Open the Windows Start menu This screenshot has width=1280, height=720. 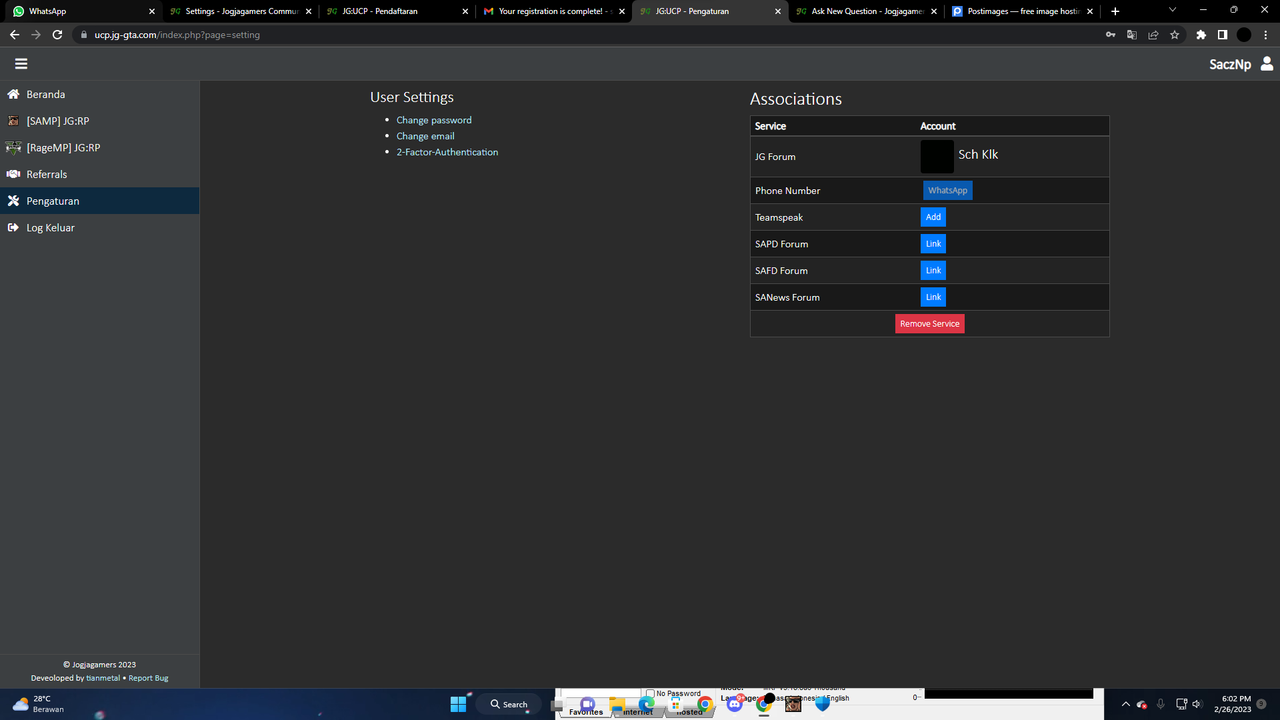tap(458, 704)
